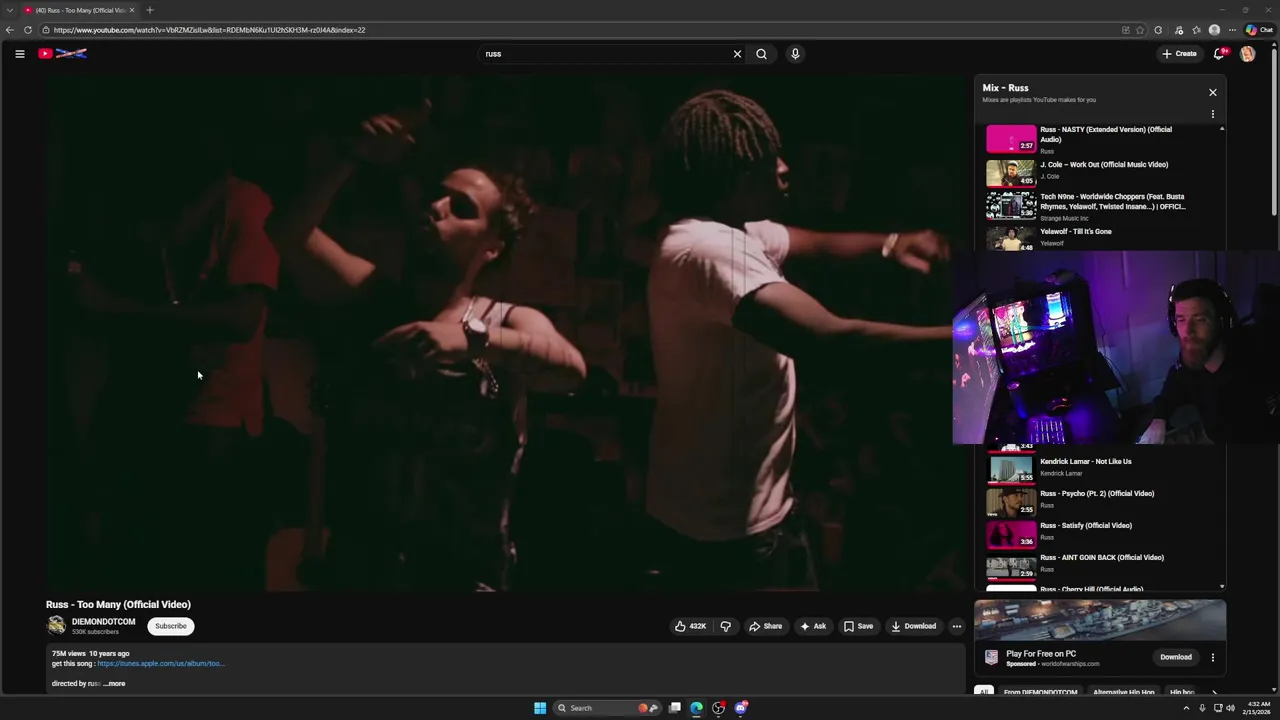Dislike the video

point(726,626)
